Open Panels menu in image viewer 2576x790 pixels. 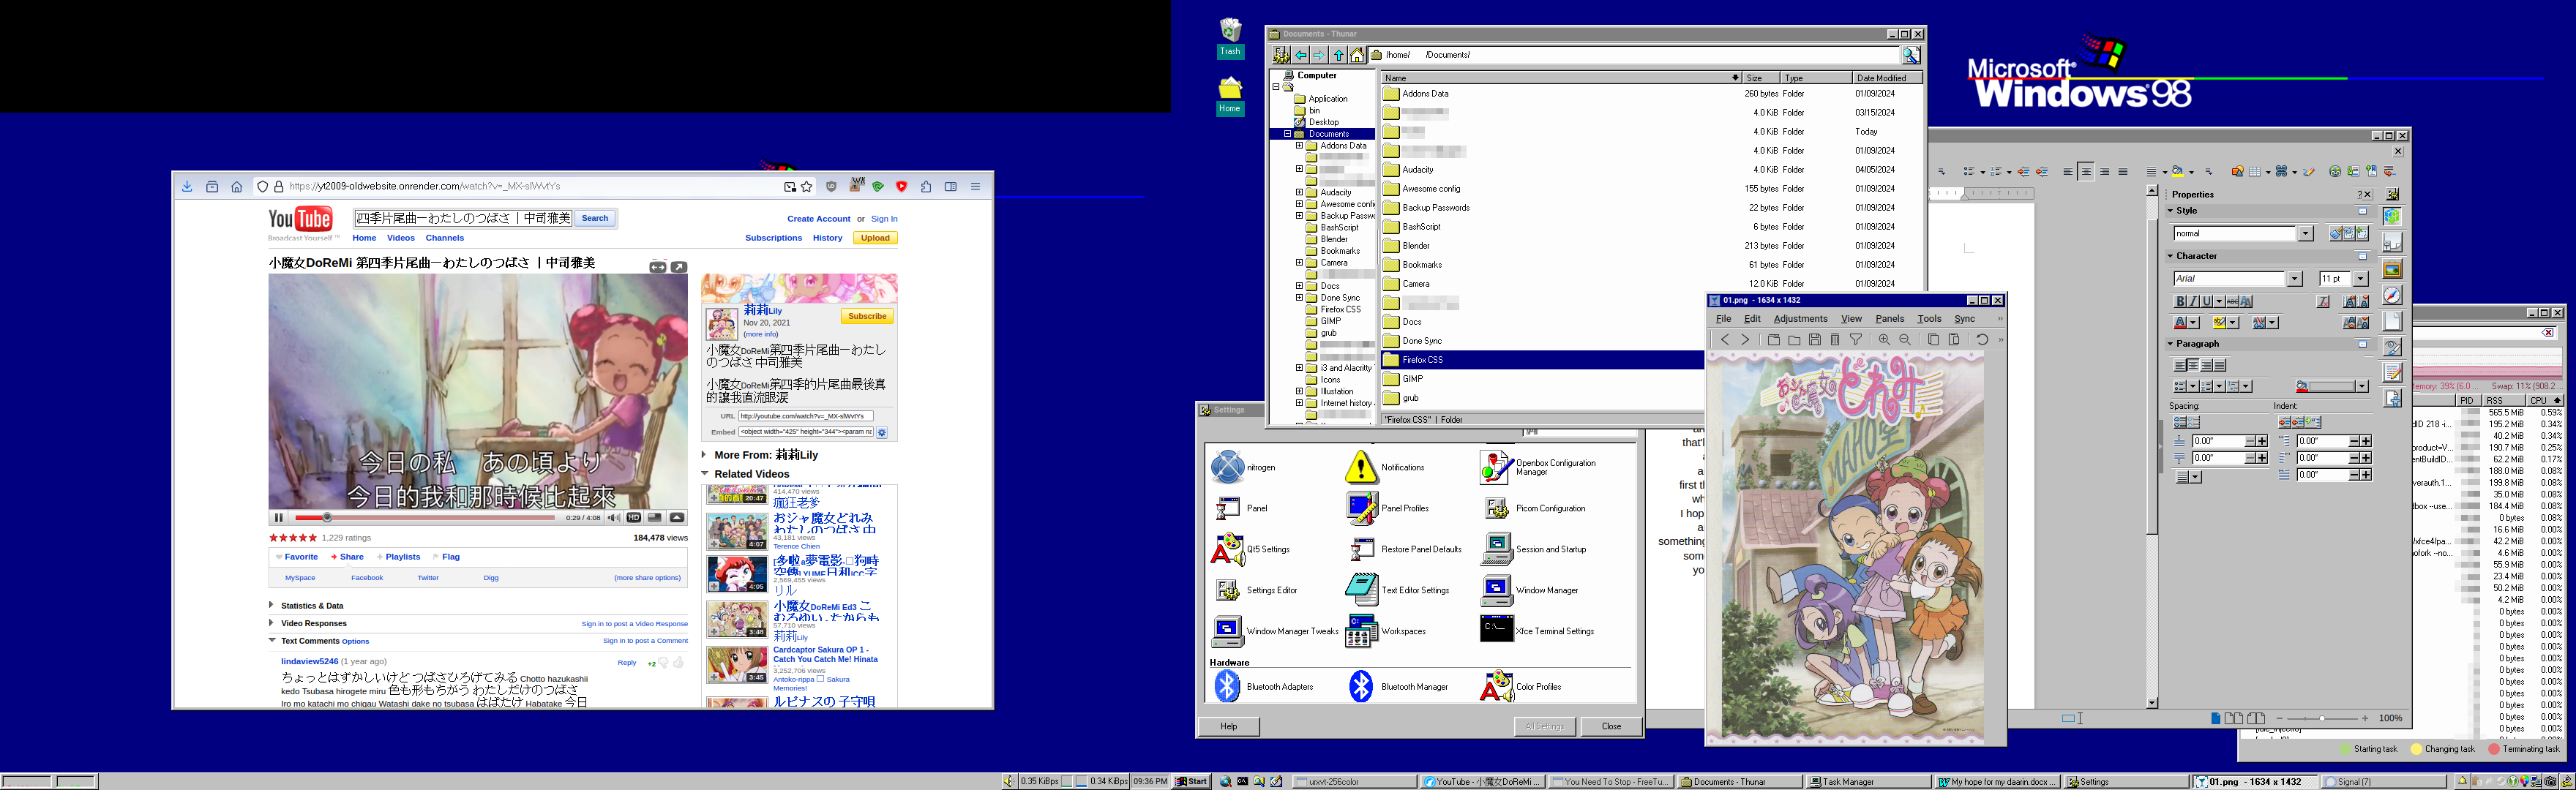[1889, 319]
